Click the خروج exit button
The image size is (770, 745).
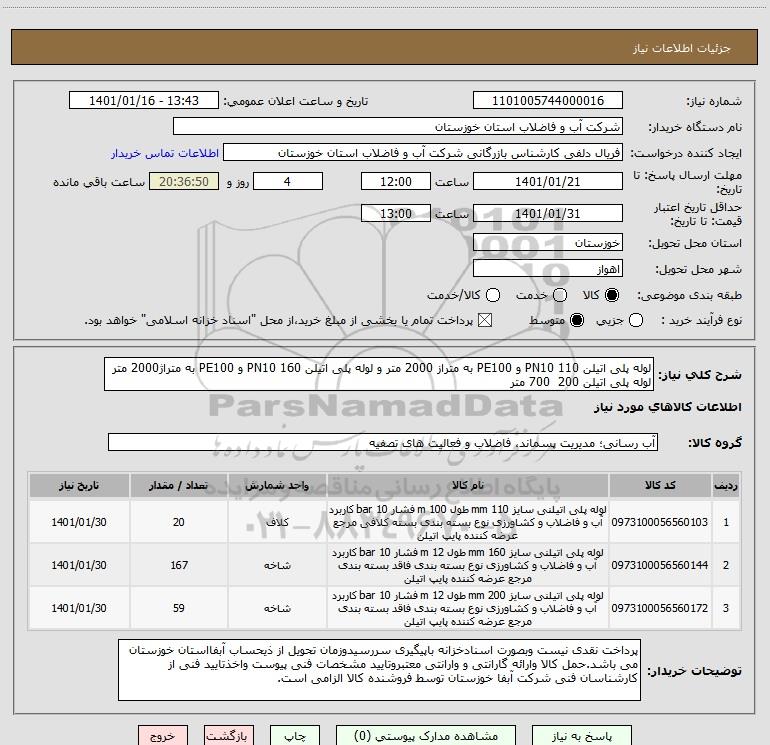(x=163, y=736)
